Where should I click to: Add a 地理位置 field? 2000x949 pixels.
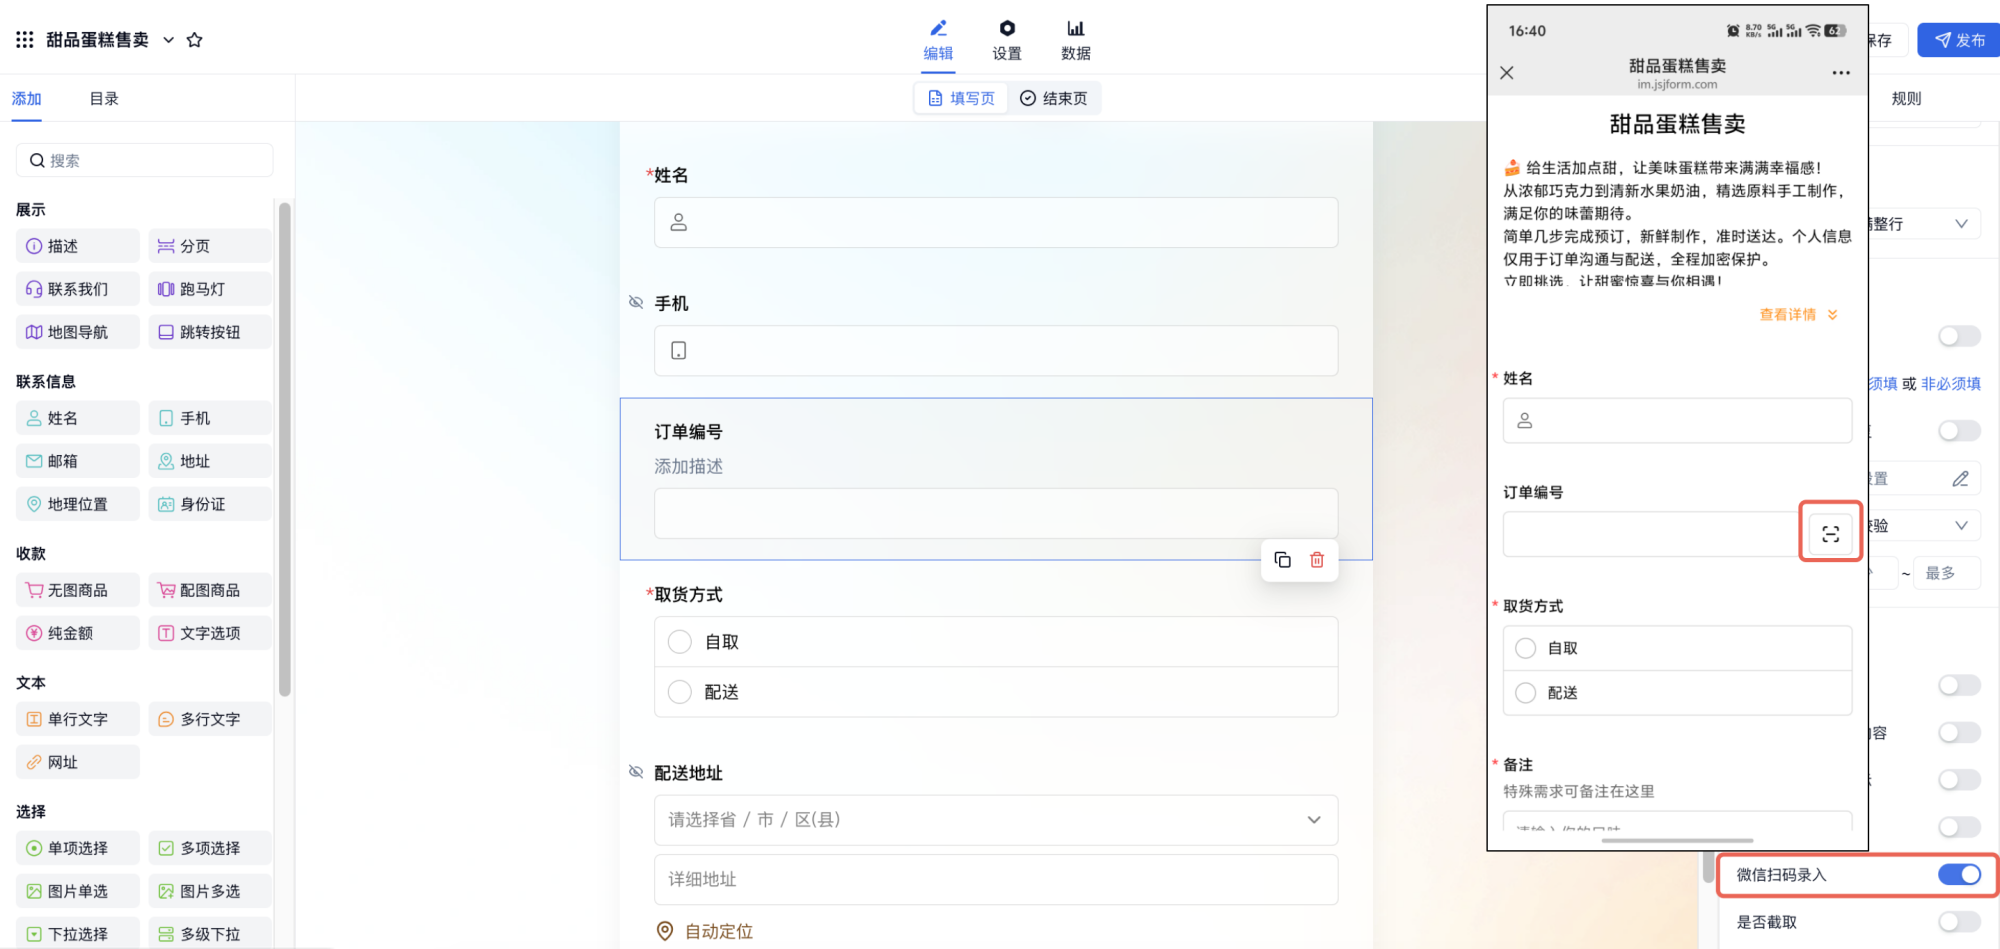(78, 504)
